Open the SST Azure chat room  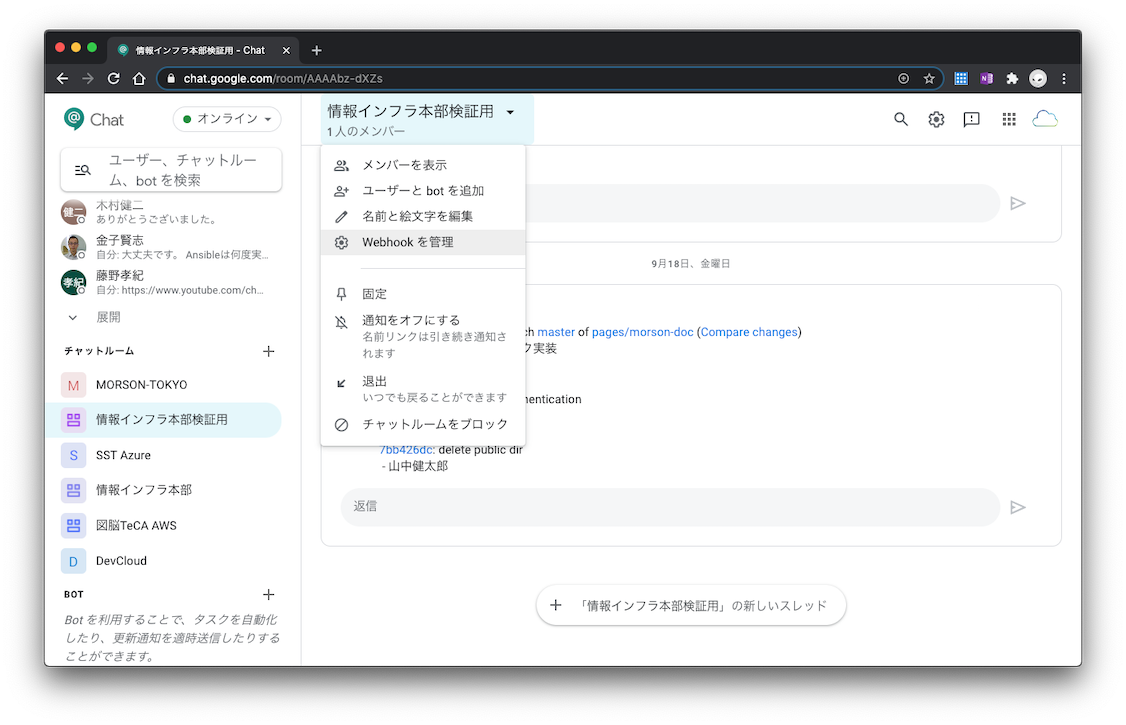coord(123,455)
